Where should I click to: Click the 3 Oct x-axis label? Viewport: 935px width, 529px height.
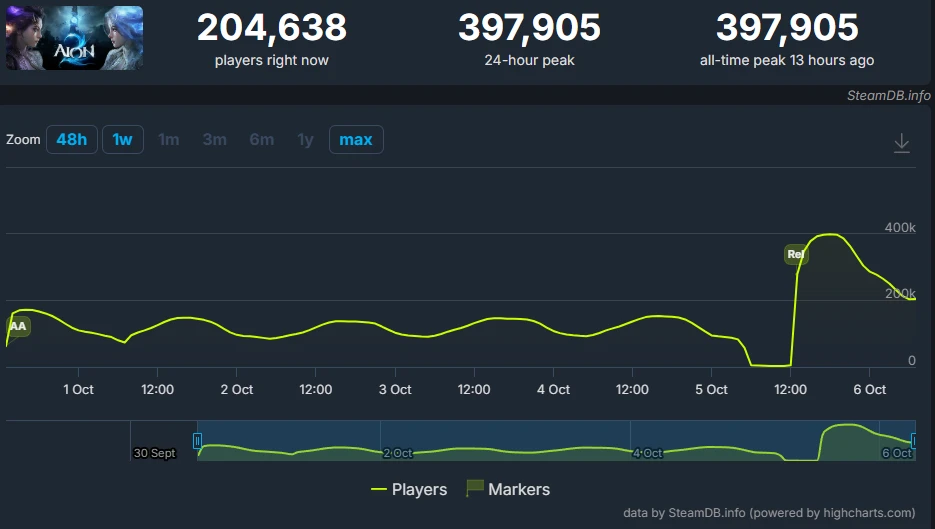(395, 389)
